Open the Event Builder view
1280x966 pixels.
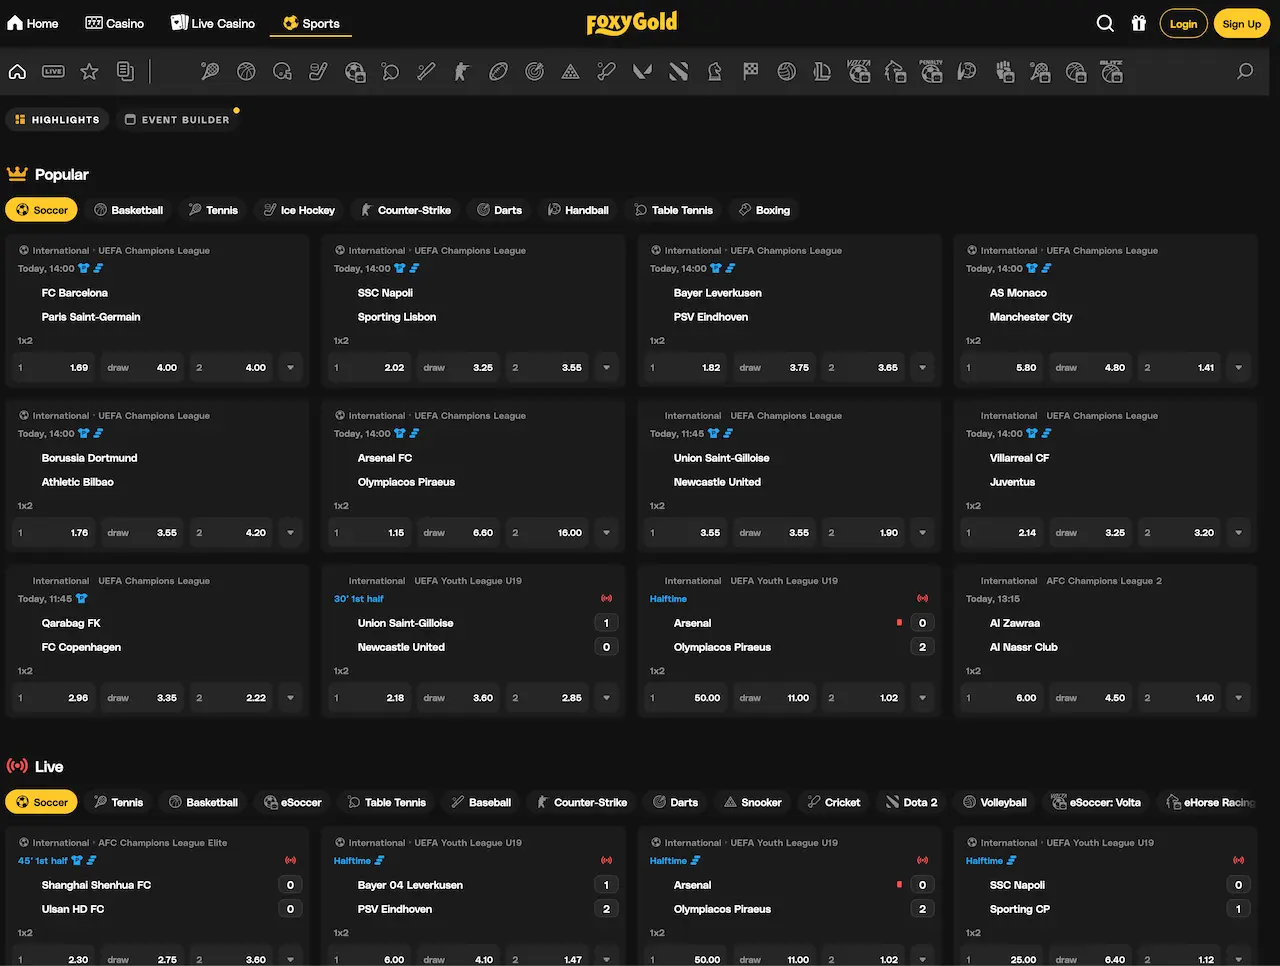[x=176, y=120]
